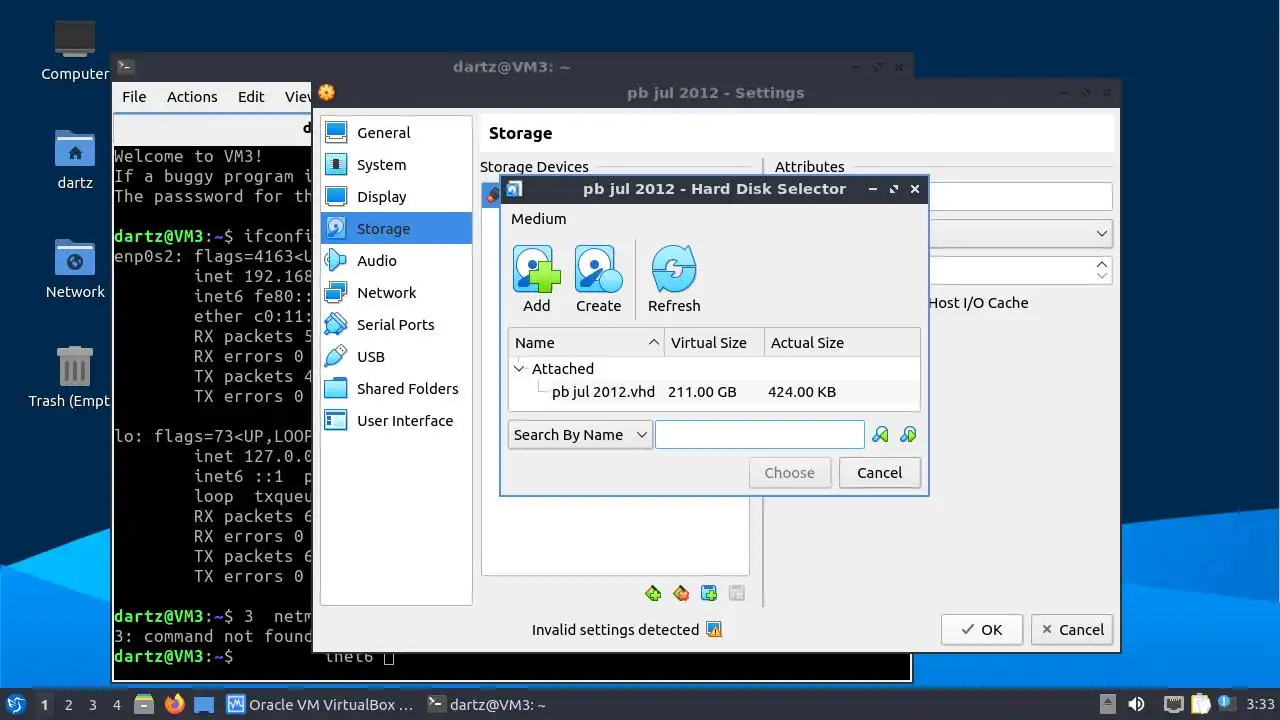Open the Audio settings category
Image resolution: width=1280 pixels, height=720 pixels.
pyautogui.click(x=396, y=261)
